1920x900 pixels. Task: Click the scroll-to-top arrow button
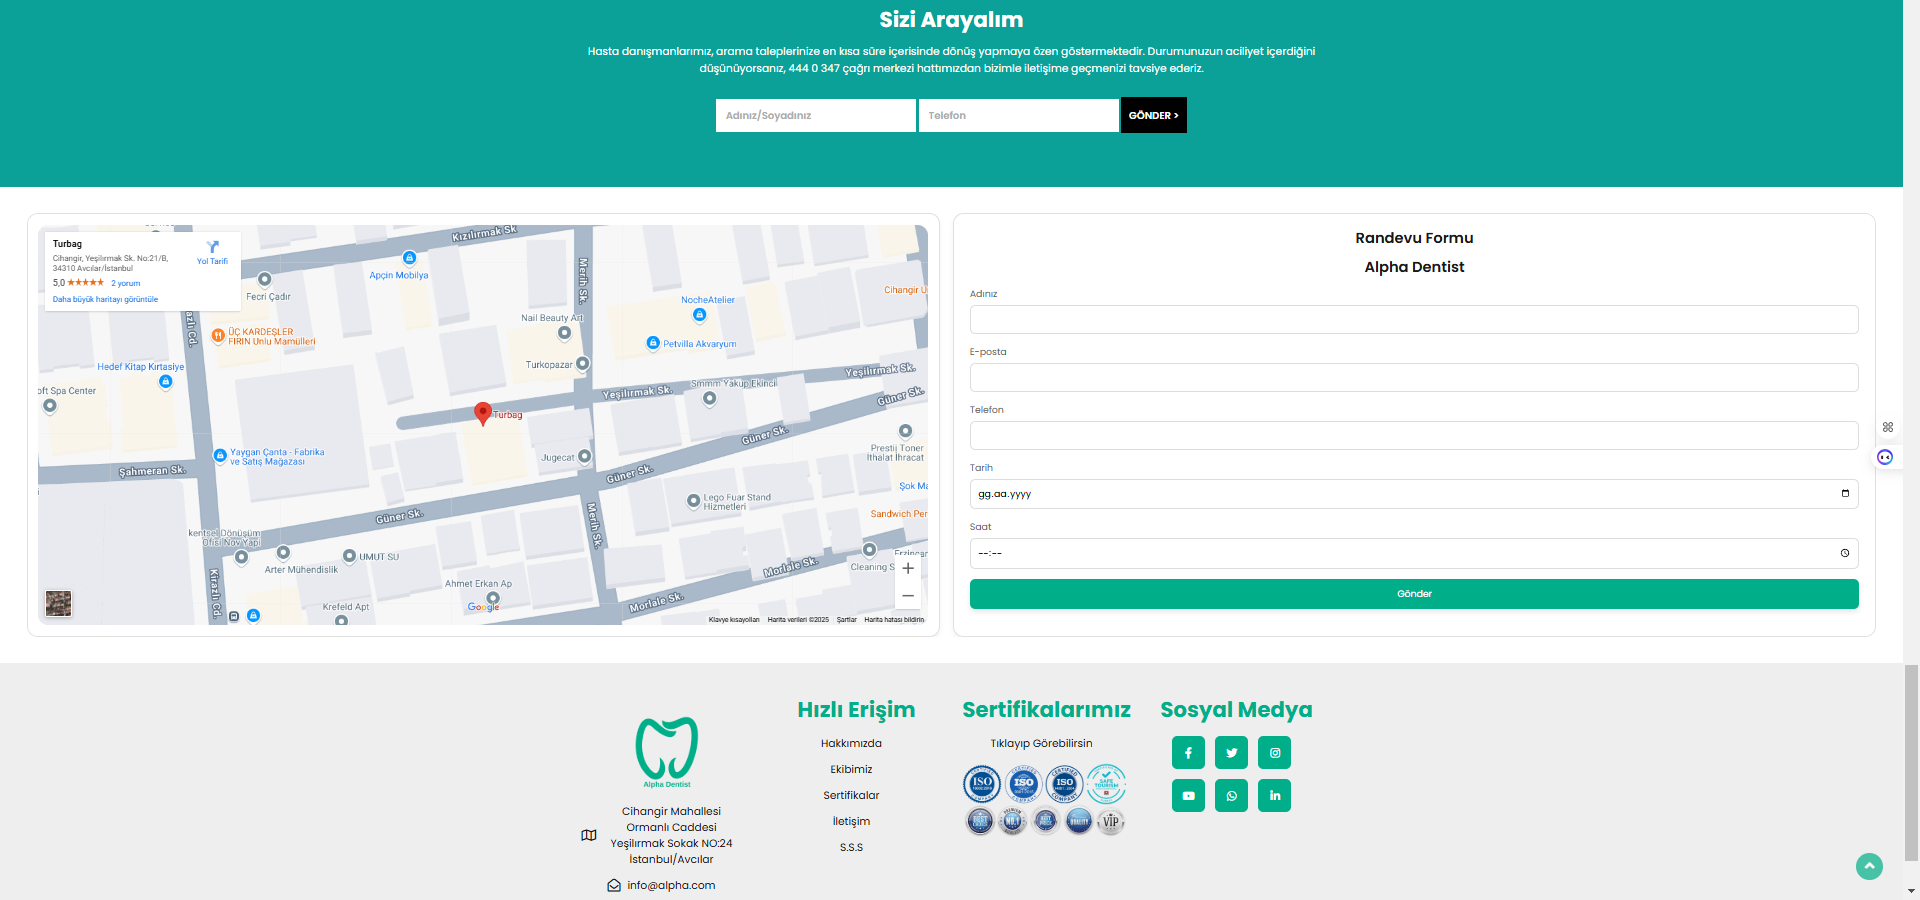1869,866
